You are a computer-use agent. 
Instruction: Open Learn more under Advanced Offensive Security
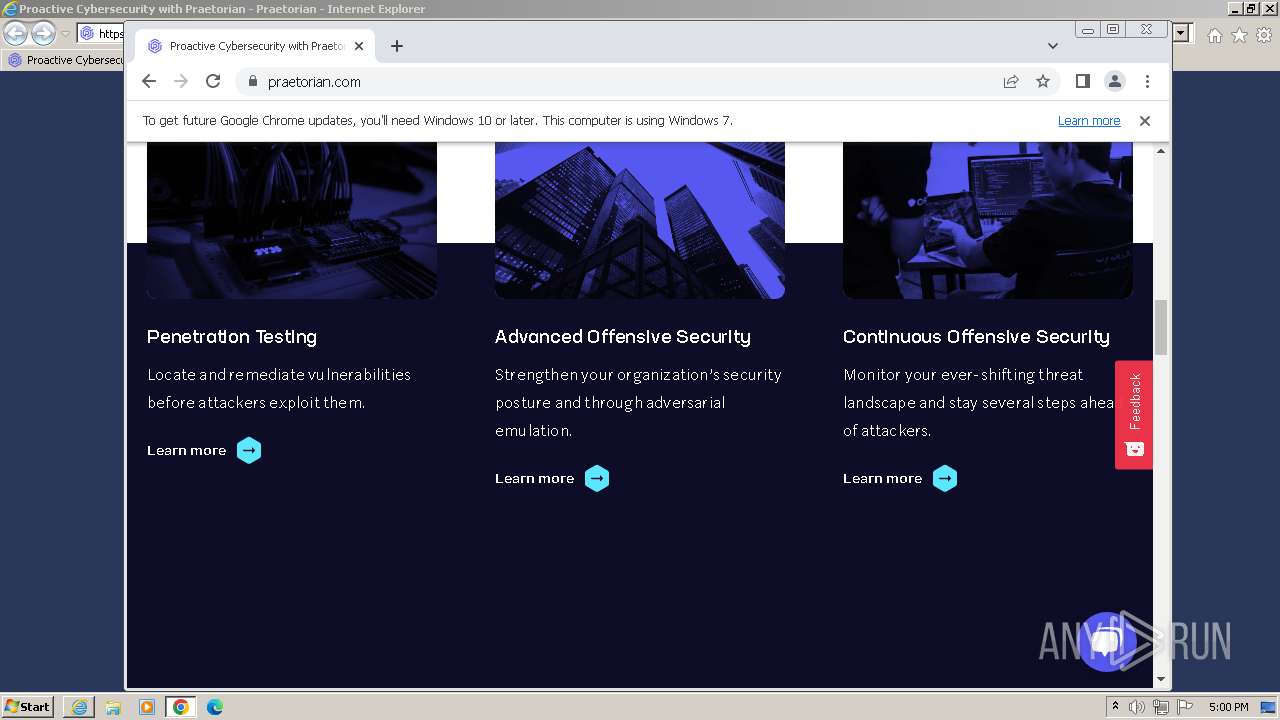[x=534, y=479]
